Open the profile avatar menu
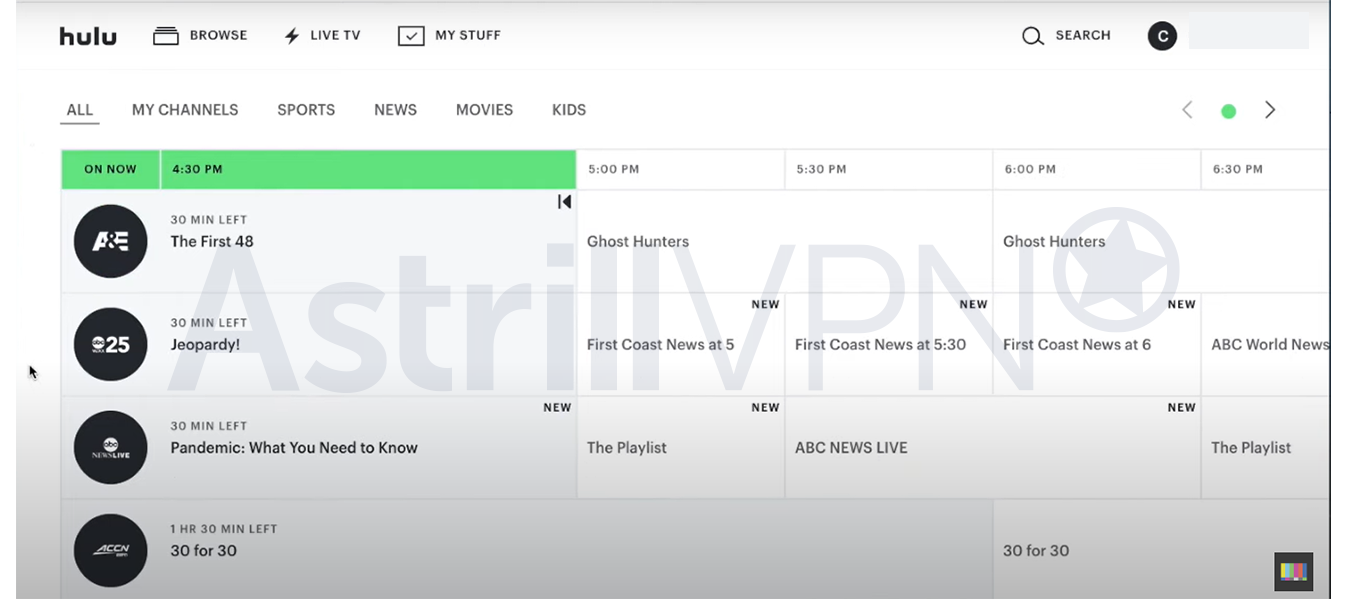Viewport: 1347px width, 599px height. (x=1162, y=35)
